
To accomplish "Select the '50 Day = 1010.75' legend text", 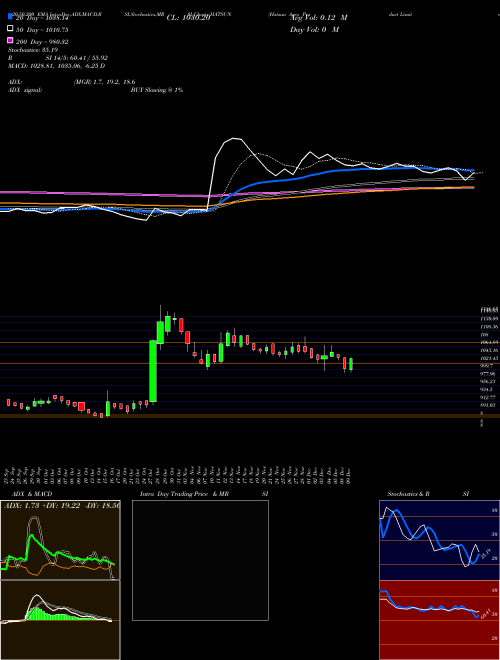I will [41, 30].
